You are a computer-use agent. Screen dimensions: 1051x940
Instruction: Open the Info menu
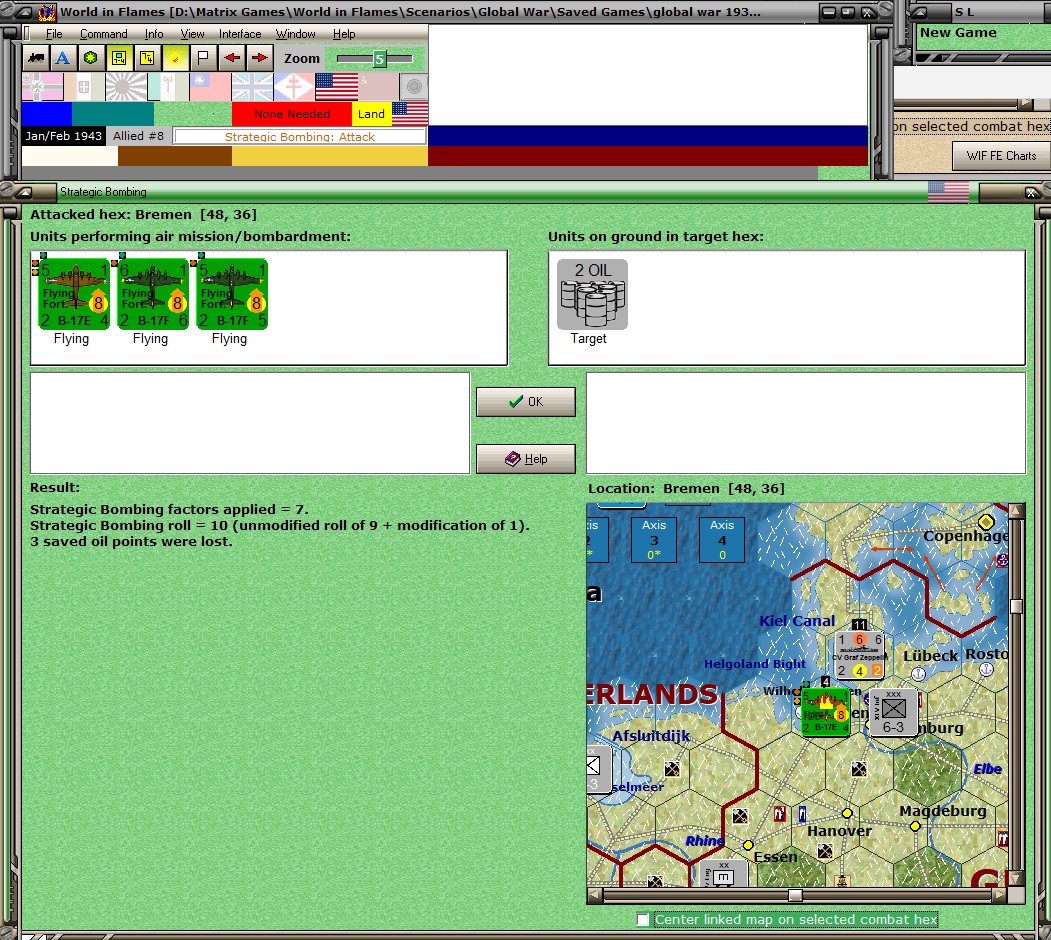[x=153, y=34]
